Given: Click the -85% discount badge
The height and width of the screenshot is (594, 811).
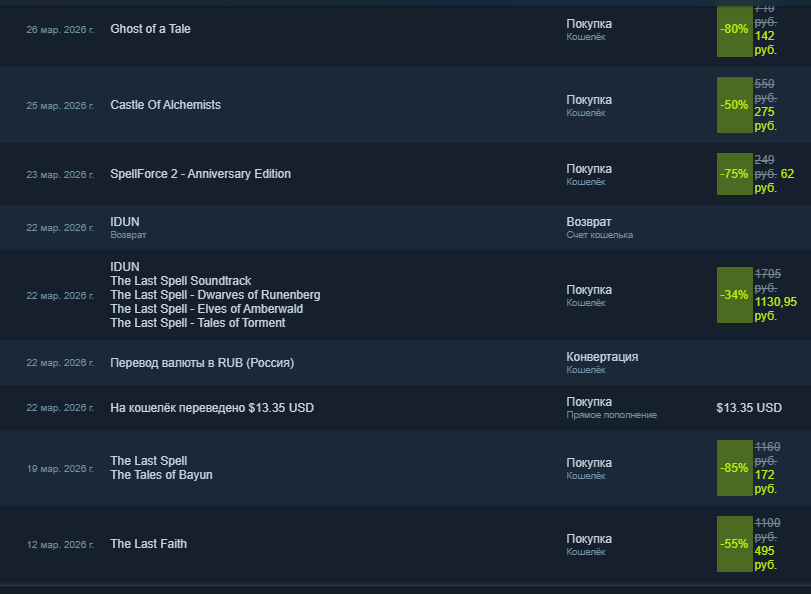Looking at the screenshot, I should click(x=734, y=468).
